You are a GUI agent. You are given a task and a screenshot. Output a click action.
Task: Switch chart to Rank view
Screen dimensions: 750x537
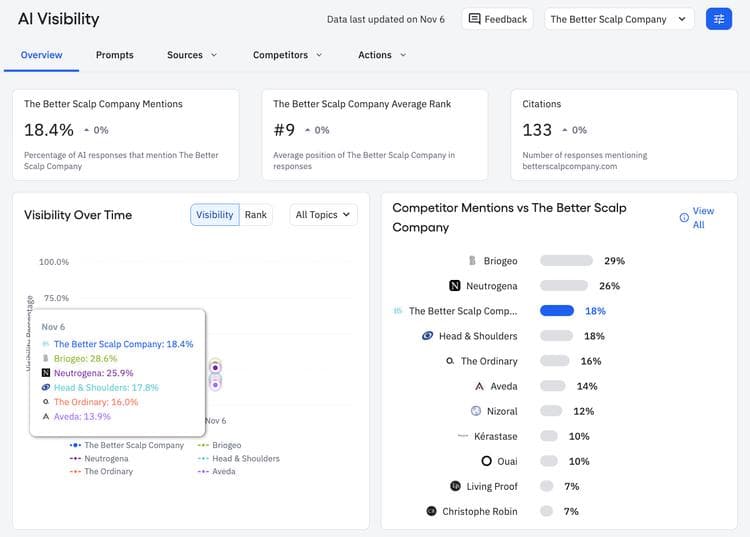pyautogui.click(x=255, y=215)
